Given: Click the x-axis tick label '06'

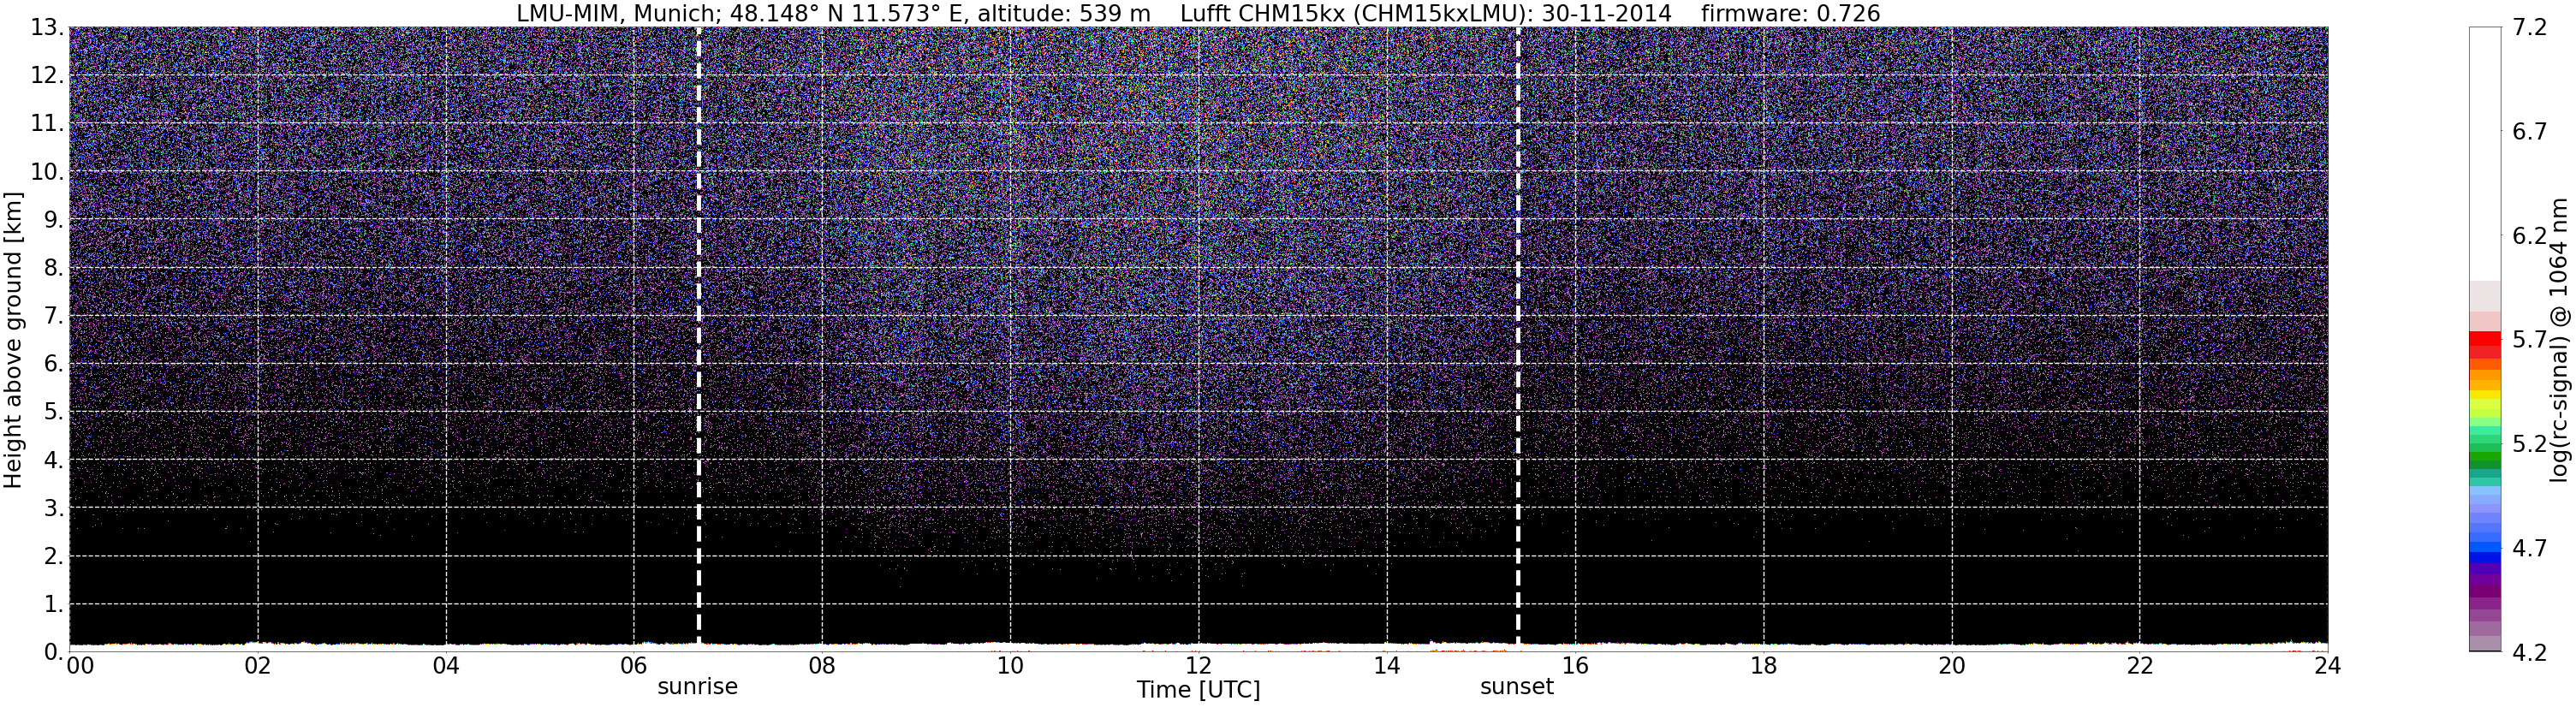Looking at the screenshot, I should 634,666.
